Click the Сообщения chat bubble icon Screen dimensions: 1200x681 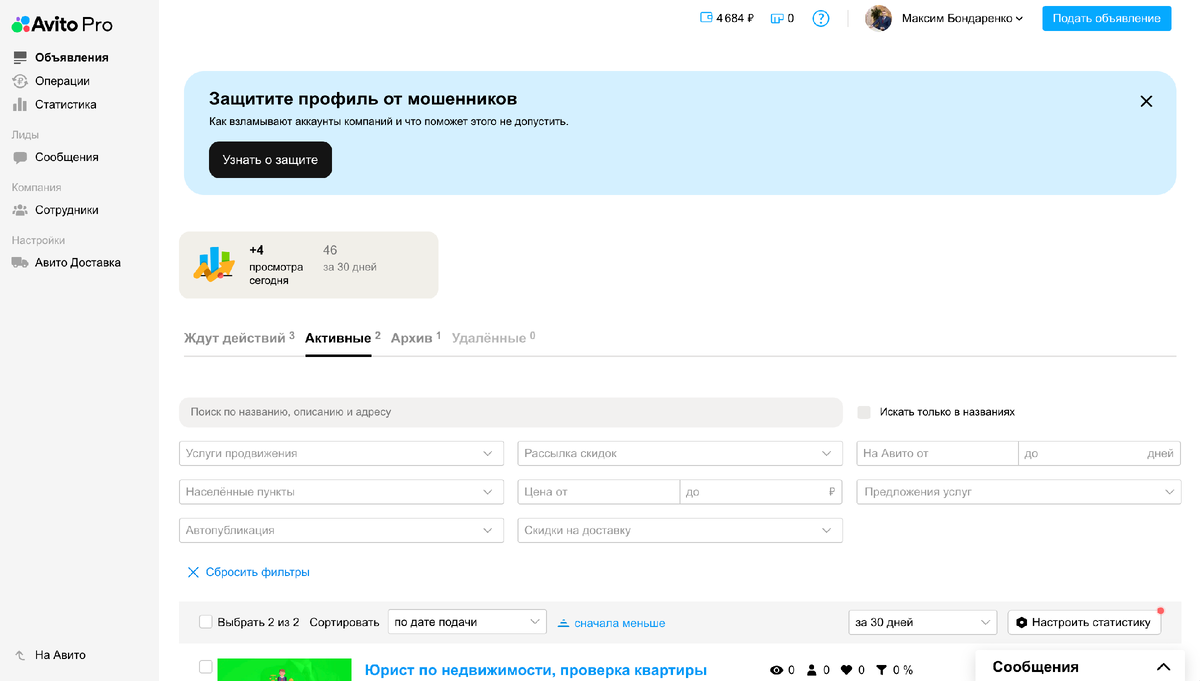[x=20, y=157]
